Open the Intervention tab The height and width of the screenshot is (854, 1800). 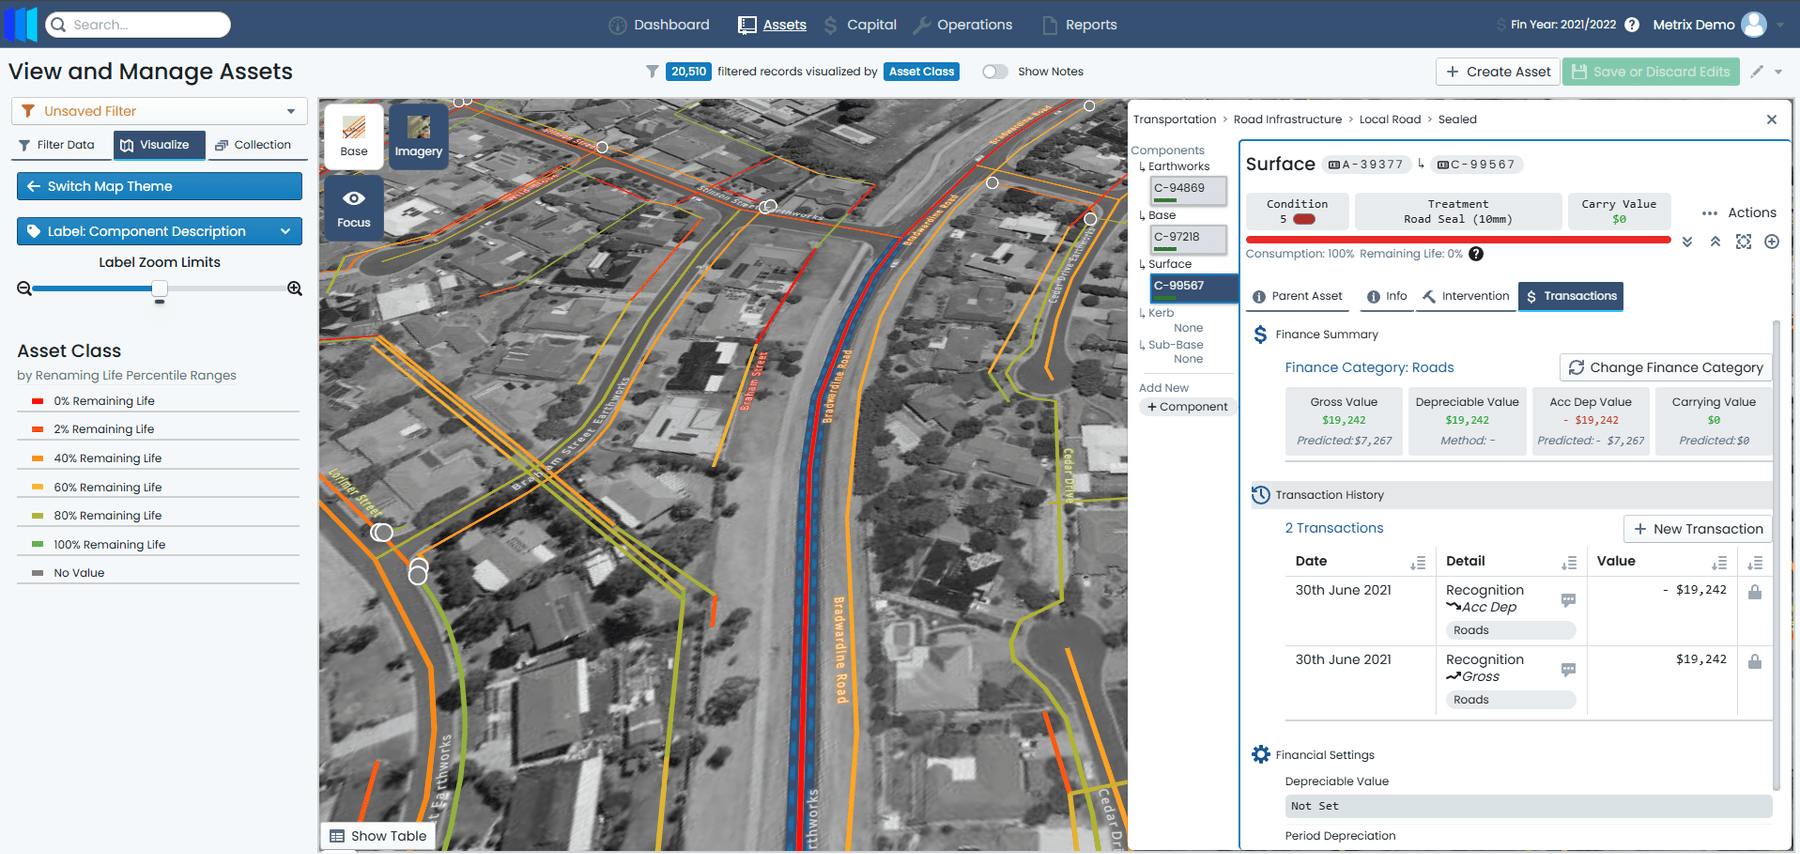(x=1466, y=296)
